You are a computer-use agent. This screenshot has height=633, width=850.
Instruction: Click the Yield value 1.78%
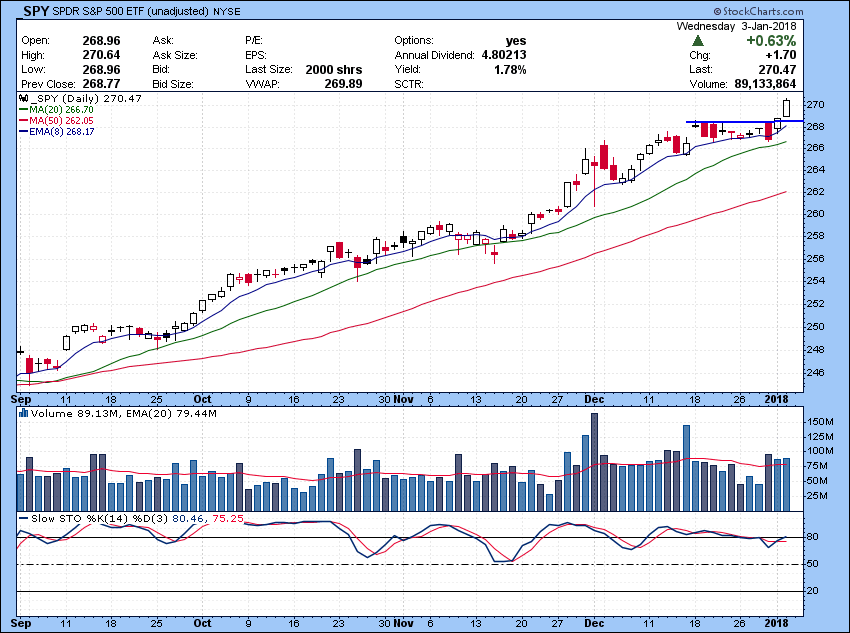510,69
